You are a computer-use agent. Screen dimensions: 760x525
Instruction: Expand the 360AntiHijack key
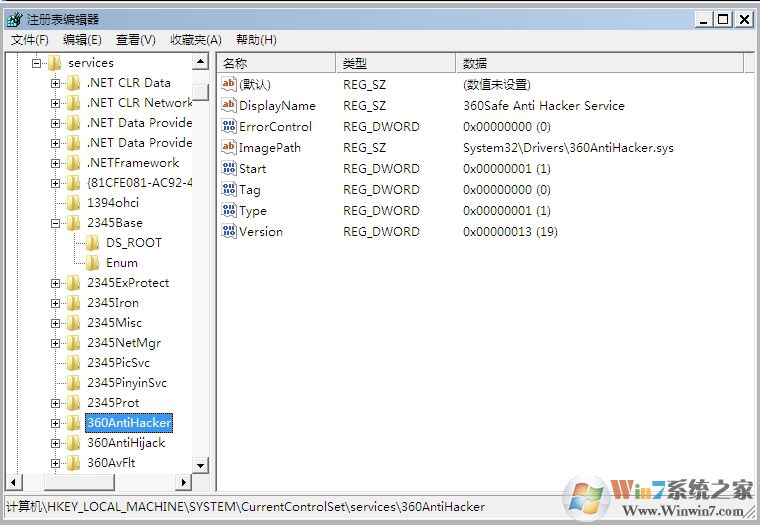56,443
